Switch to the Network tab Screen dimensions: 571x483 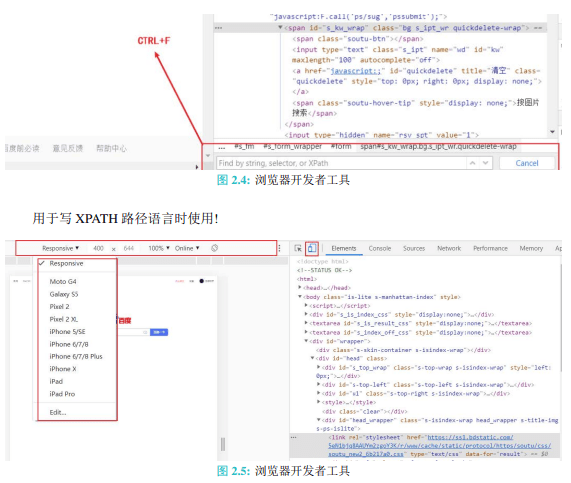[x=449, y=248]
